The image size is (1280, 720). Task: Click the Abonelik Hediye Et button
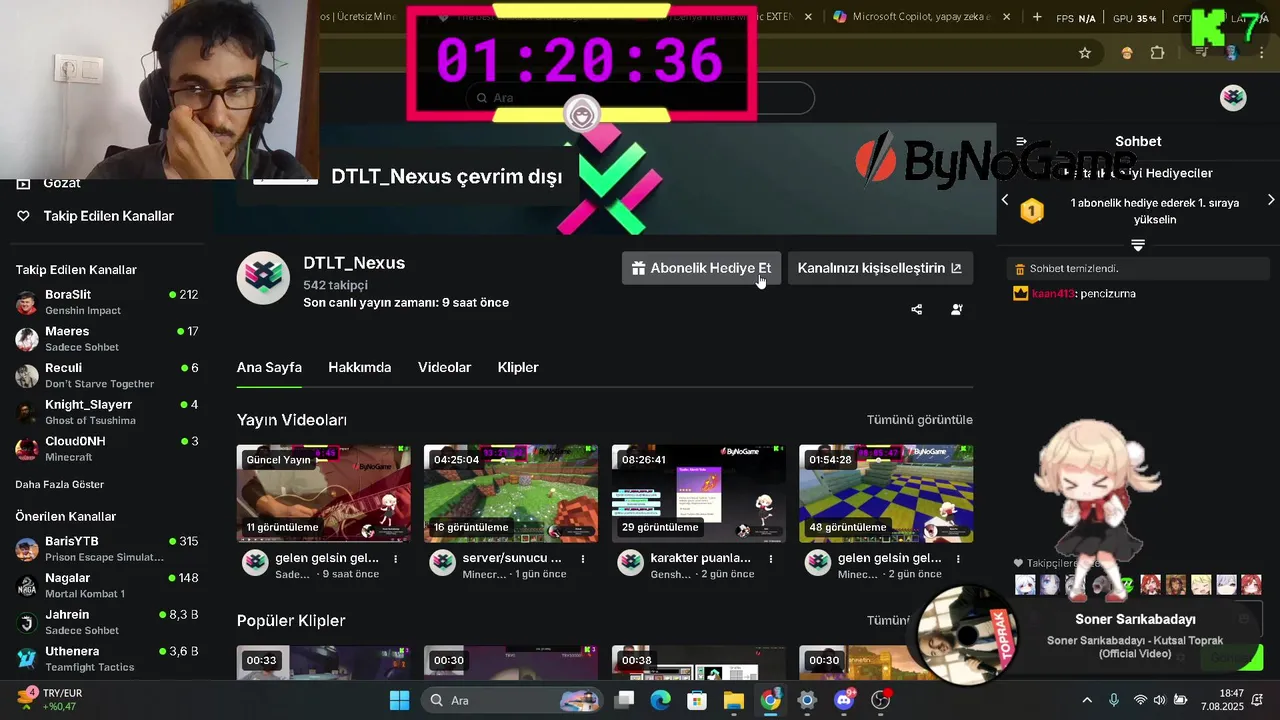tap(701, 268)
